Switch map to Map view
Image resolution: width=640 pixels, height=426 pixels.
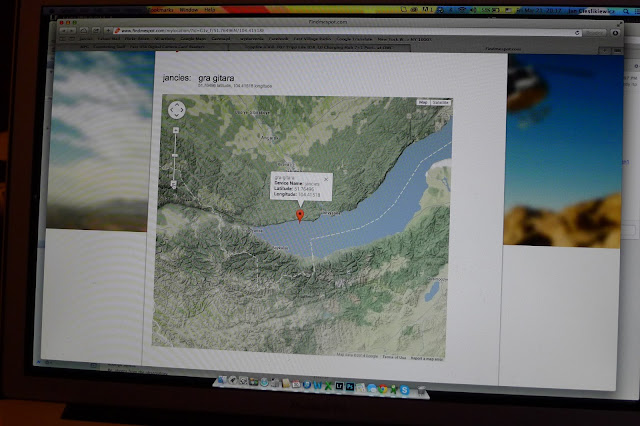click(x=423, y=102)
